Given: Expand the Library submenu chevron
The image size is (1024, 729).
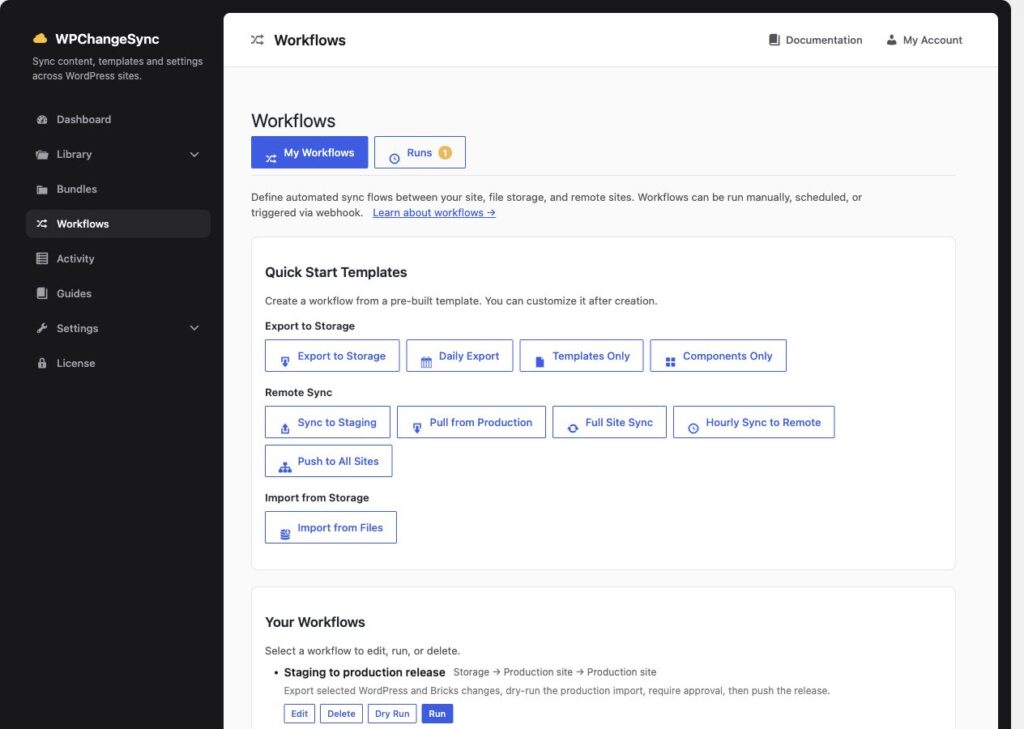Looking at the screenshot, I should point(194,154).
